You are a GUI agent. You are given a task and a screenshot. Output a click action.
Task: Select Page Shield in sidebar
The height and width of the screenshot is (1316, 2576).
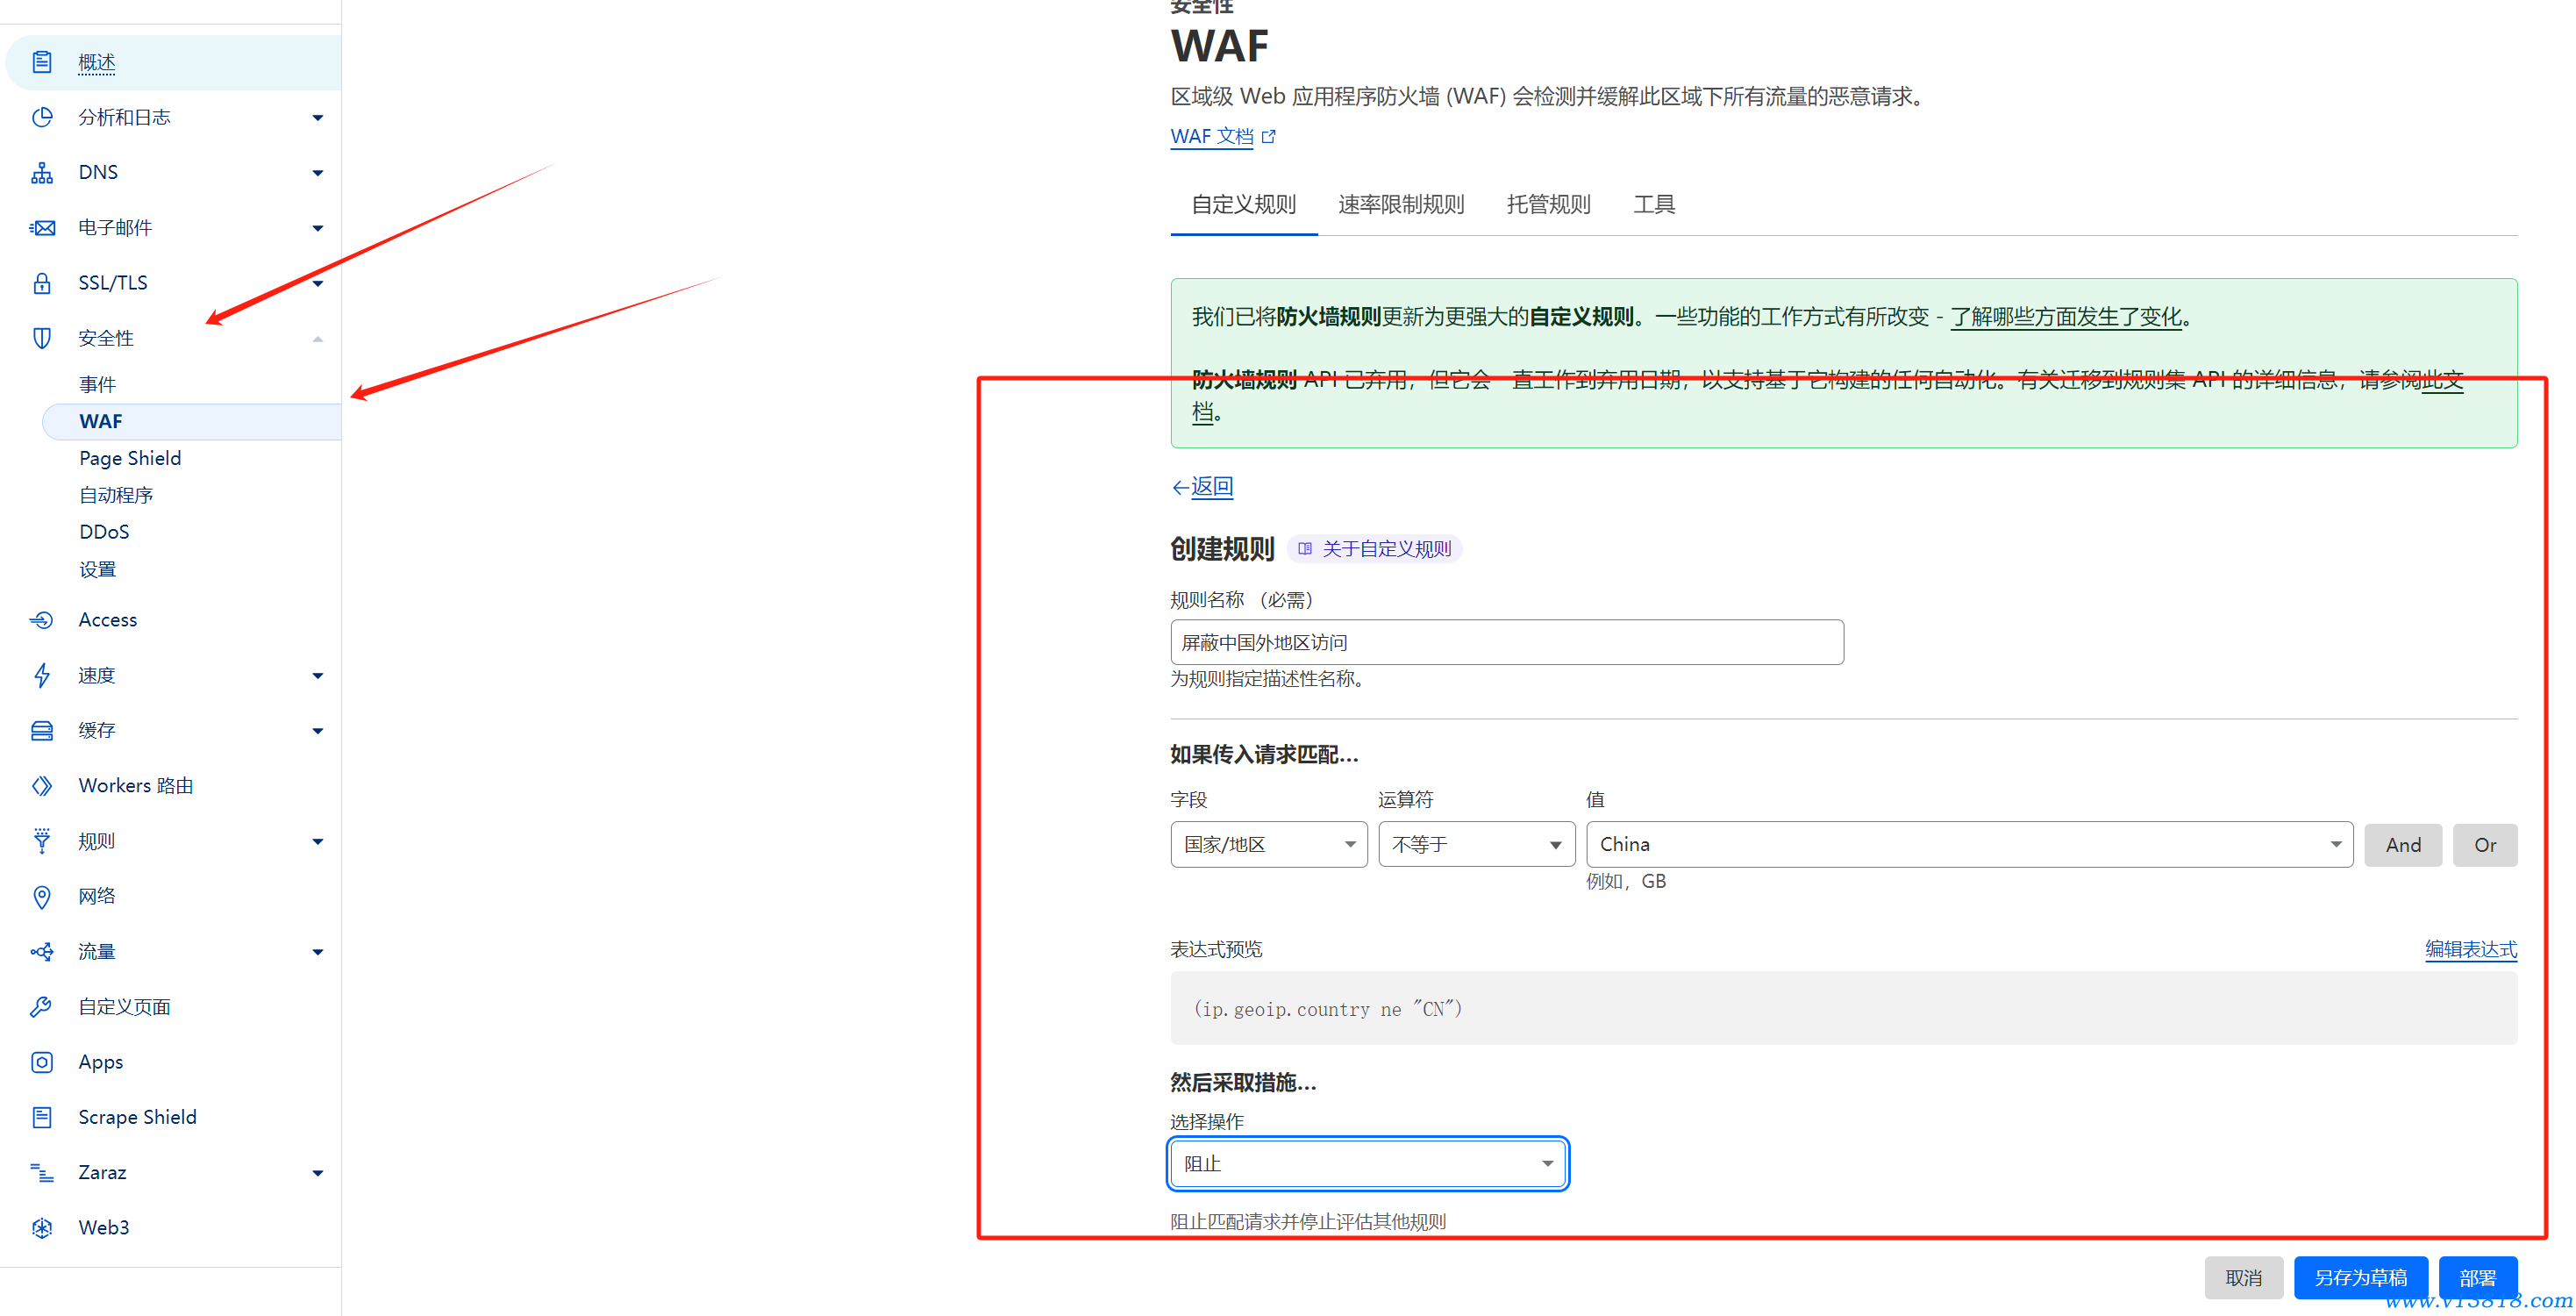[130, 459]
